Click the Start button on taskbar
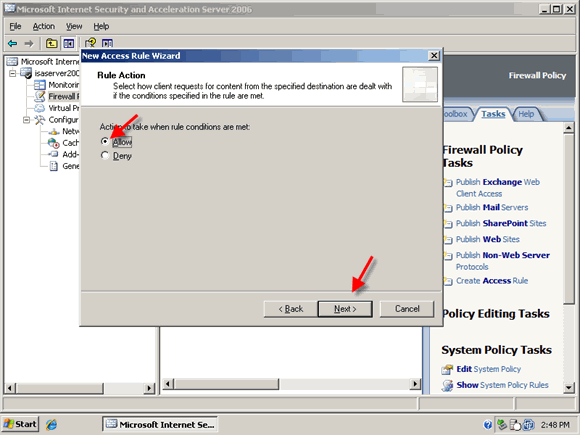 (x=20, y=424)
